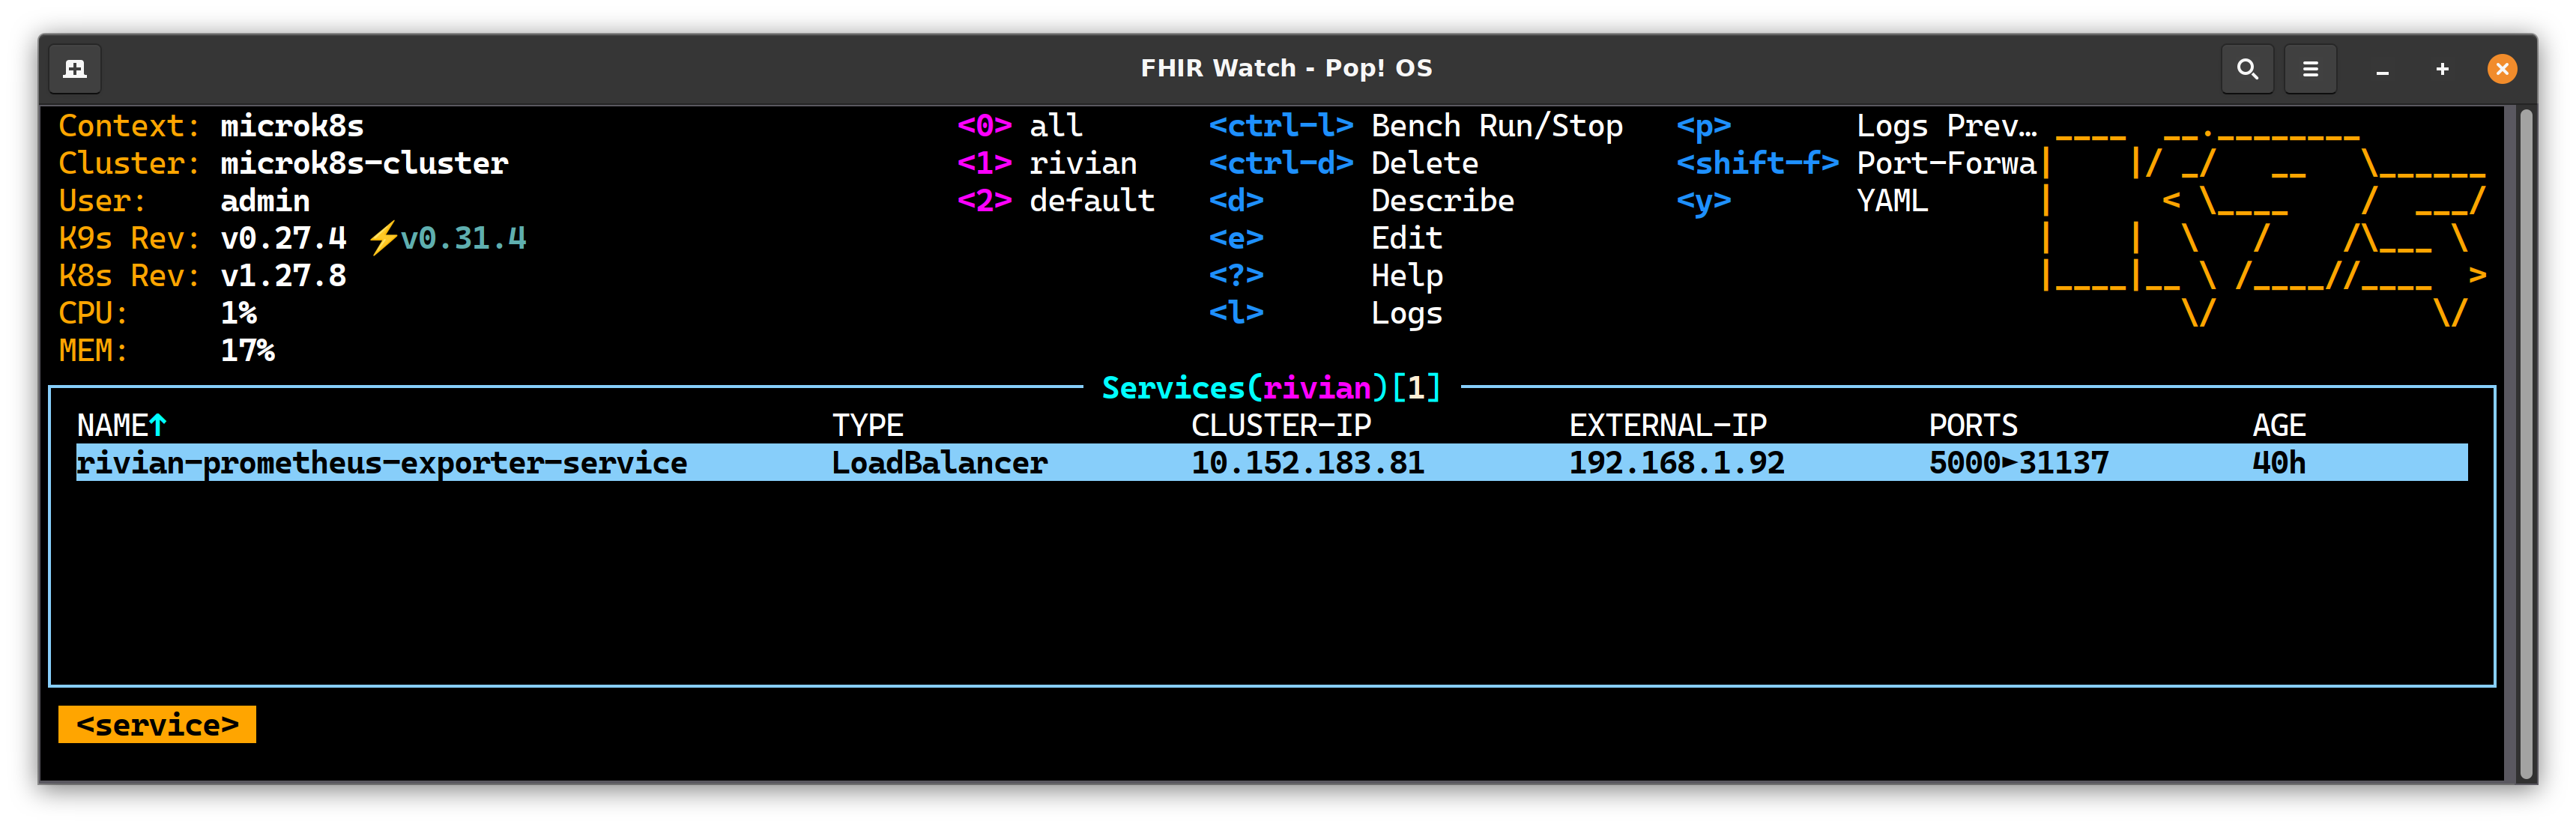Click the TYPE column header
Viewport: 2576px width, 827px height.
pos(867,425)
